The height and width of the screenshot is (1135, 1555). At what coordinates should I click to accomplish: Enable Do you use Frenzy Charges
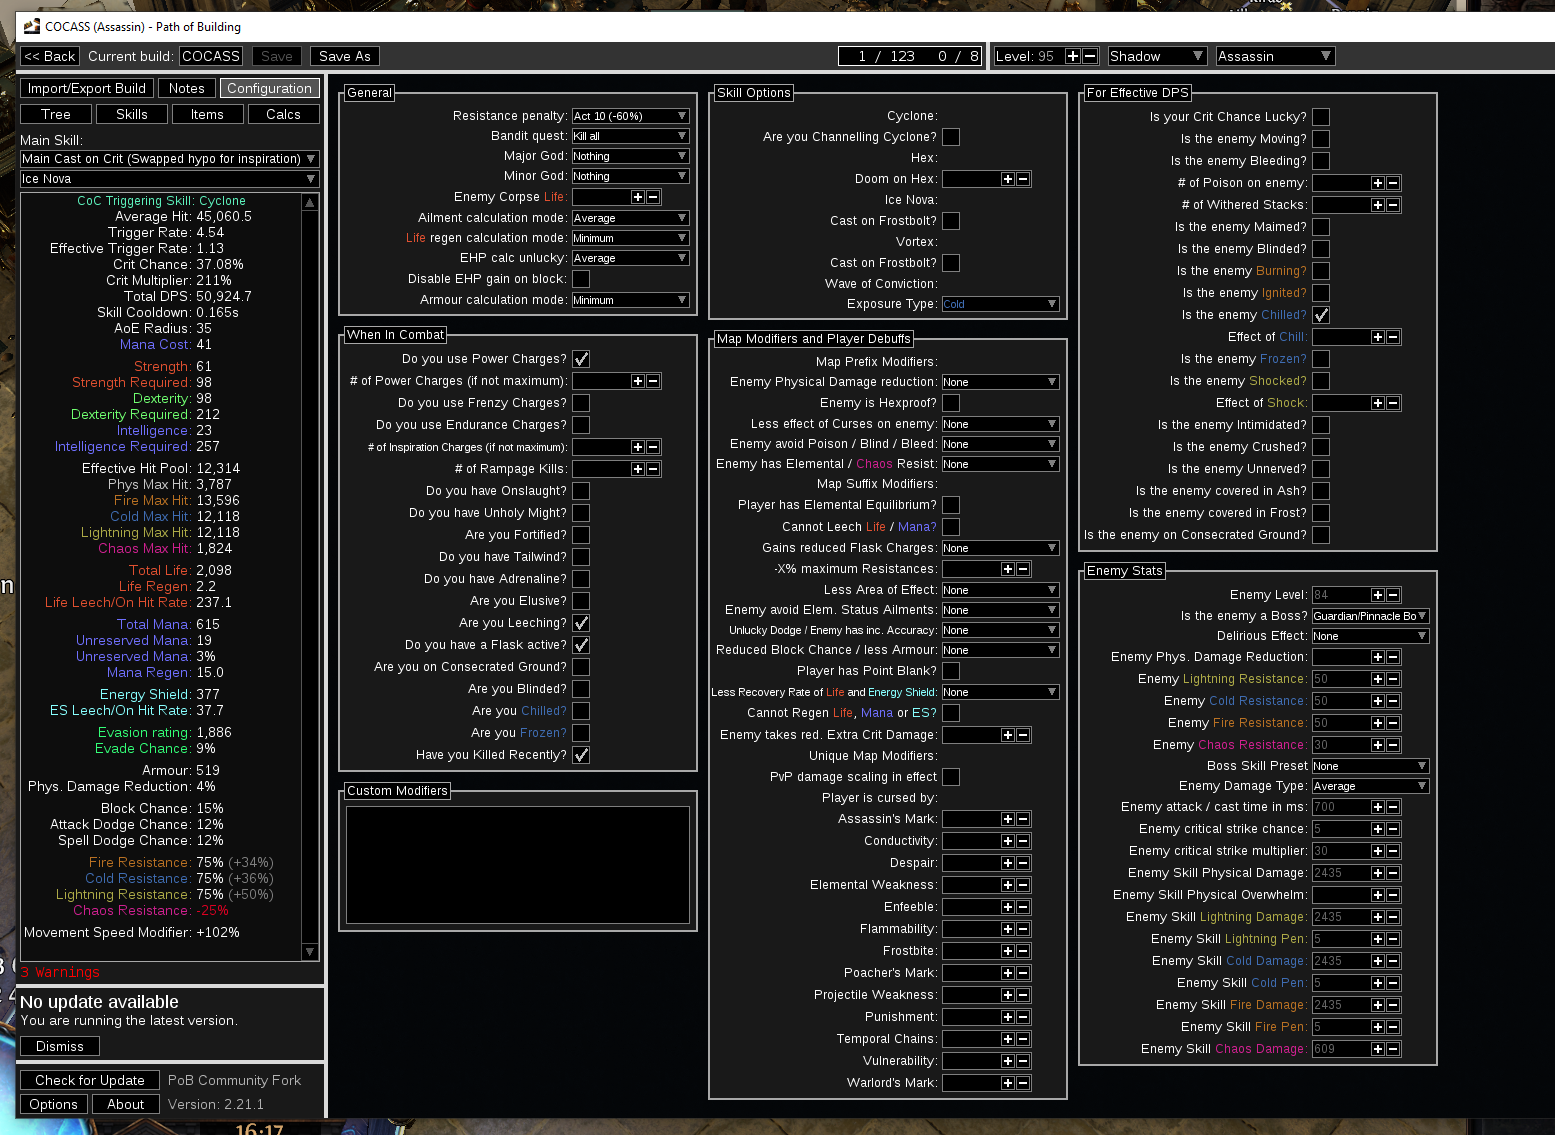tap(581, 403)
